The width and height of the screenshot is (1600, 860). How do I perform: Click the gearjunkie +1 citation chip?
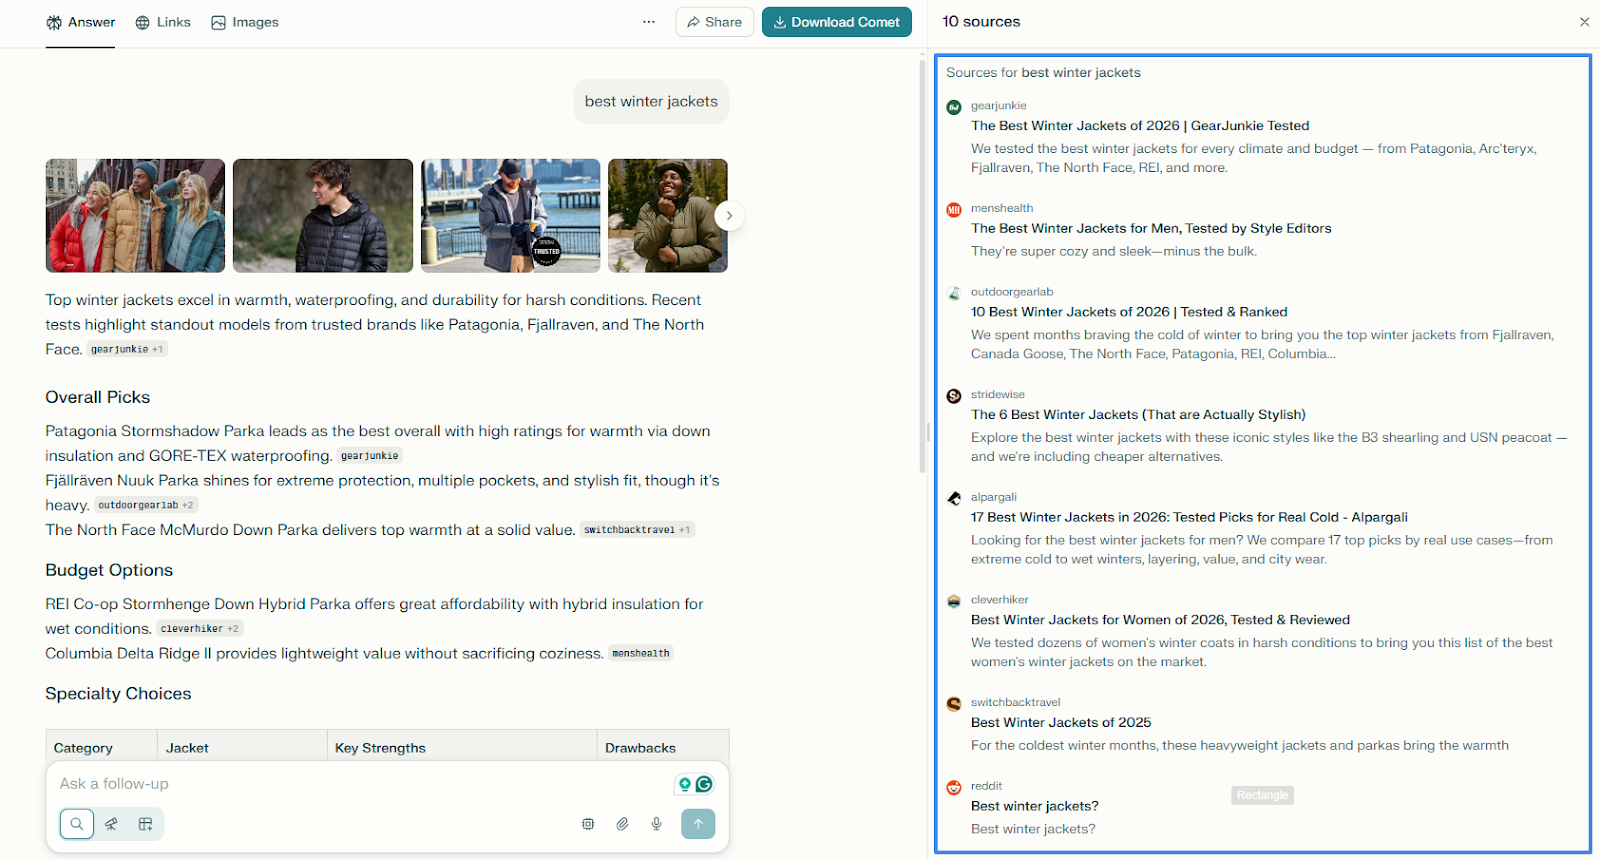pyautogui.click(x=127, y=349)
